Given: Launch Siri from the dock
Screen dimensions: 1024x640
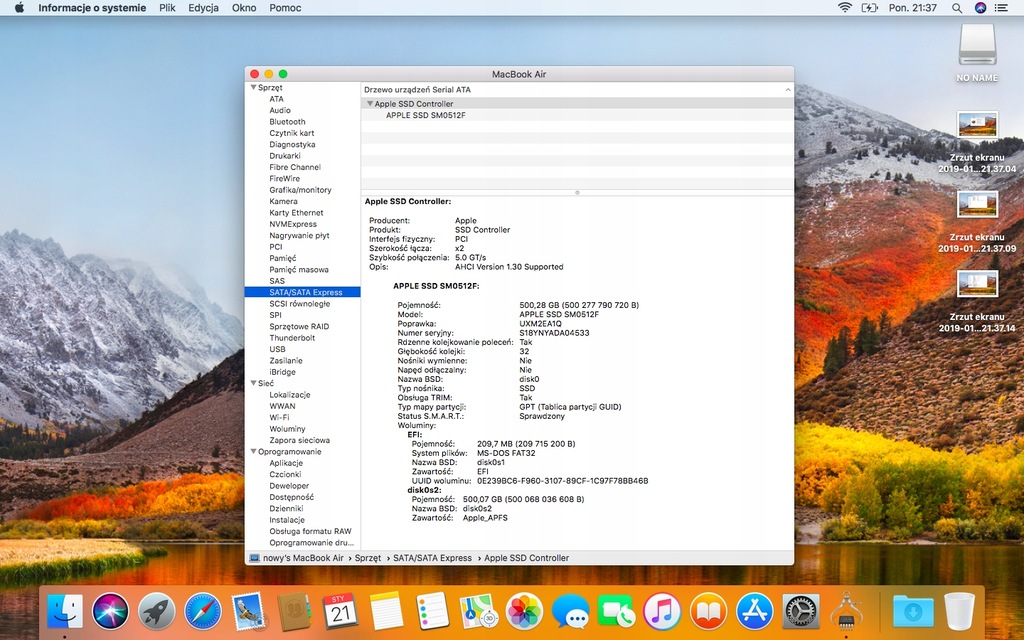Looking at the screenshot, I should pos(111,611).
